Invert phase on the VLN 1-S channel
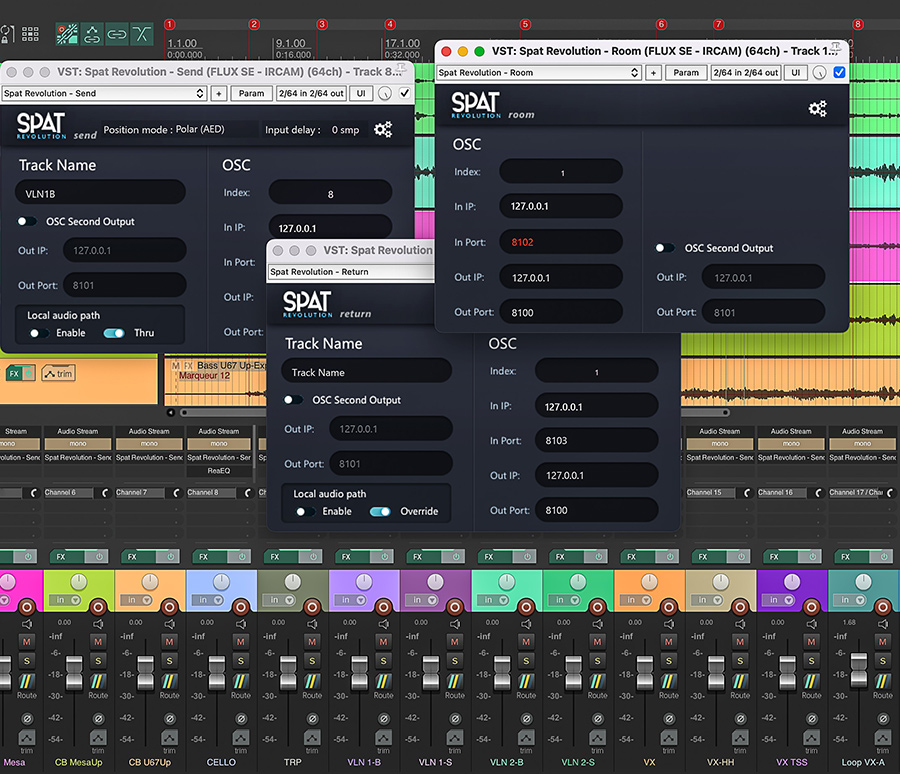The height and width of the screenshot is (774, 900). pos(455,718)
